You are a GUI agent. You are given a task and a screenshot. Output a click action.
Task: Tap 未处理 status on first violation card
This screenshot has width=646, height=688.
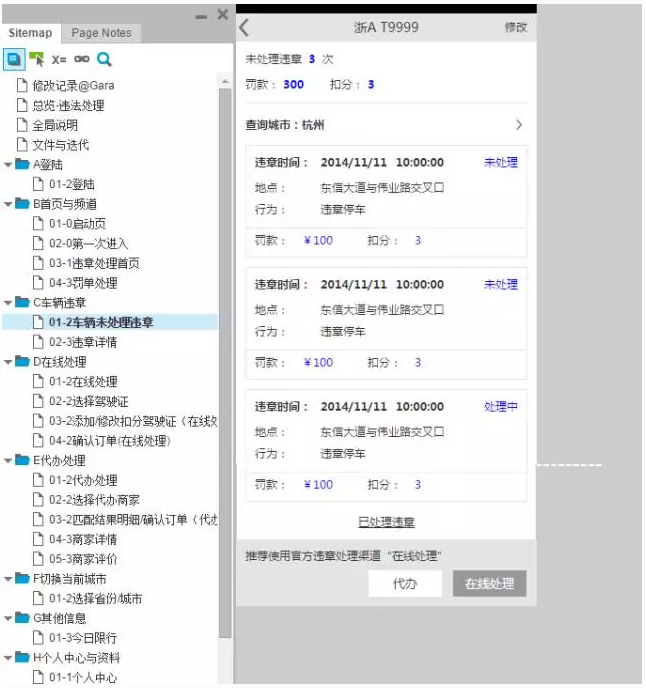(x=501, y=162)
